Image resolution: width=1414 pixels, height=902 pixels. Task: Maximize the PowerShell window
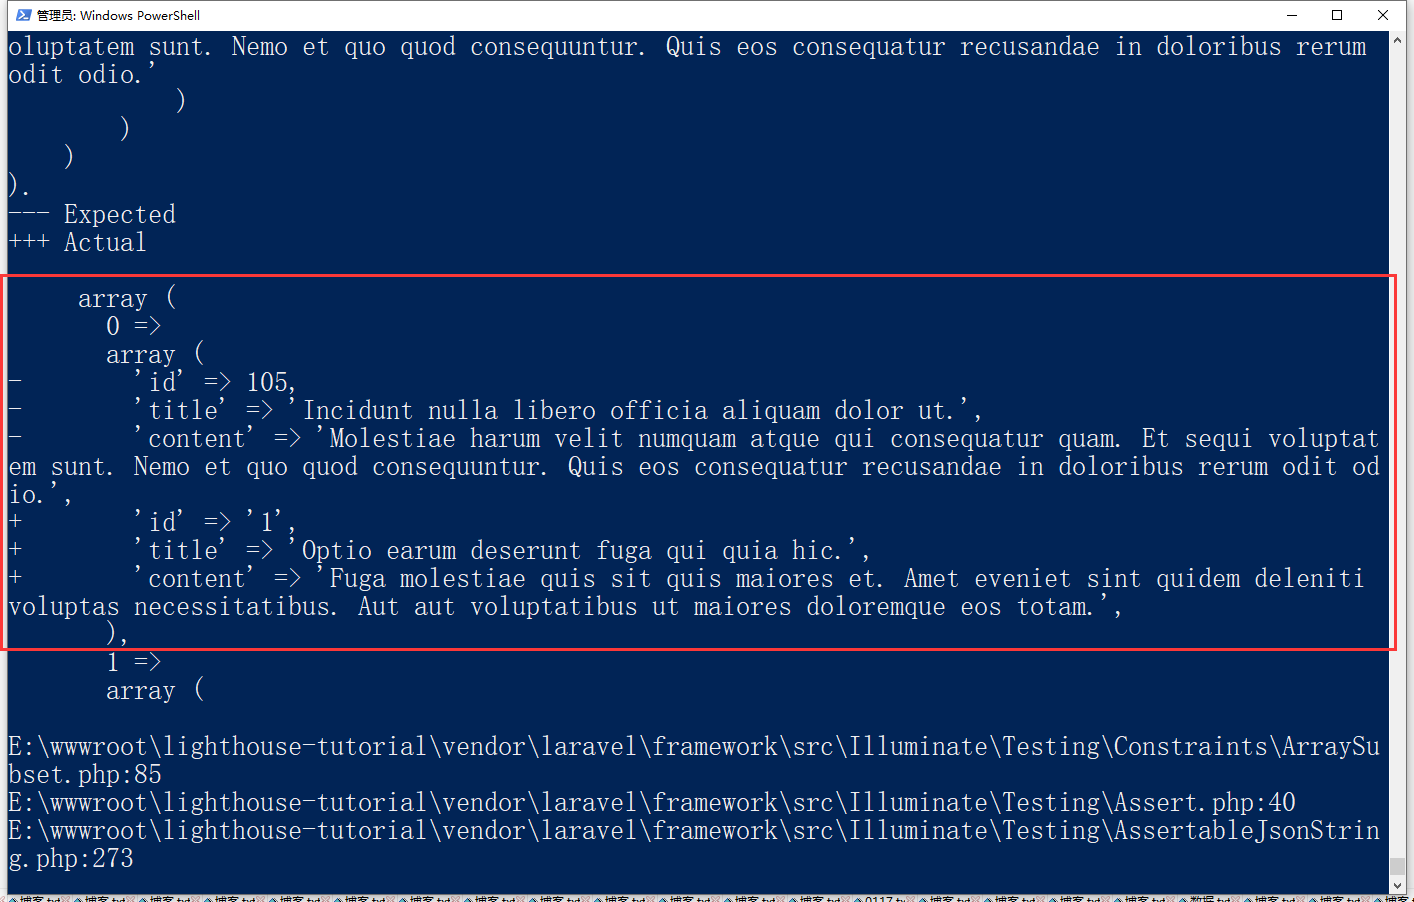pos(1337,15)
